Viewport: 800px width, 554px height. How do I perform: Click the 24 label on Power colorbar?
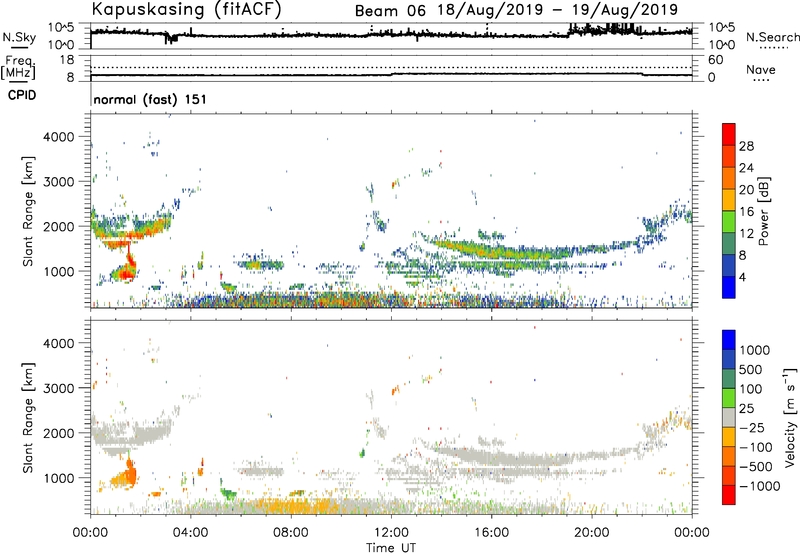tap(746, 168)
